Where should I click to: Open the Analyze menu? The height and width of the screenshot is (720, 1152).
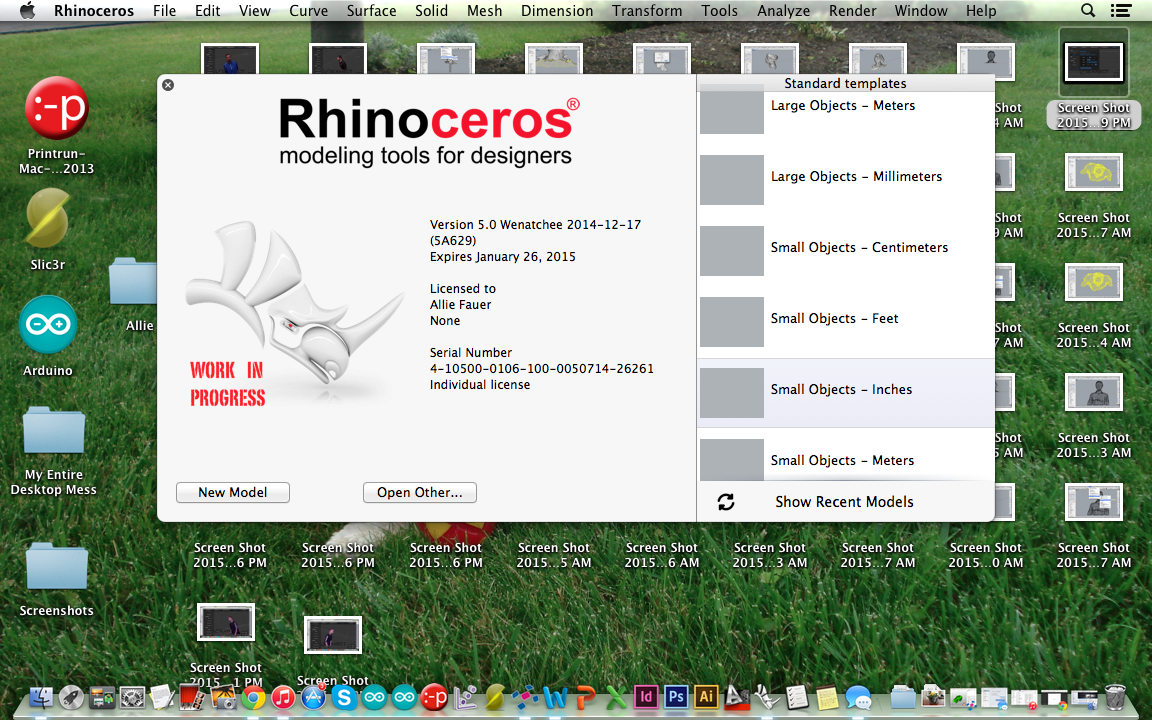pos(783,10)
